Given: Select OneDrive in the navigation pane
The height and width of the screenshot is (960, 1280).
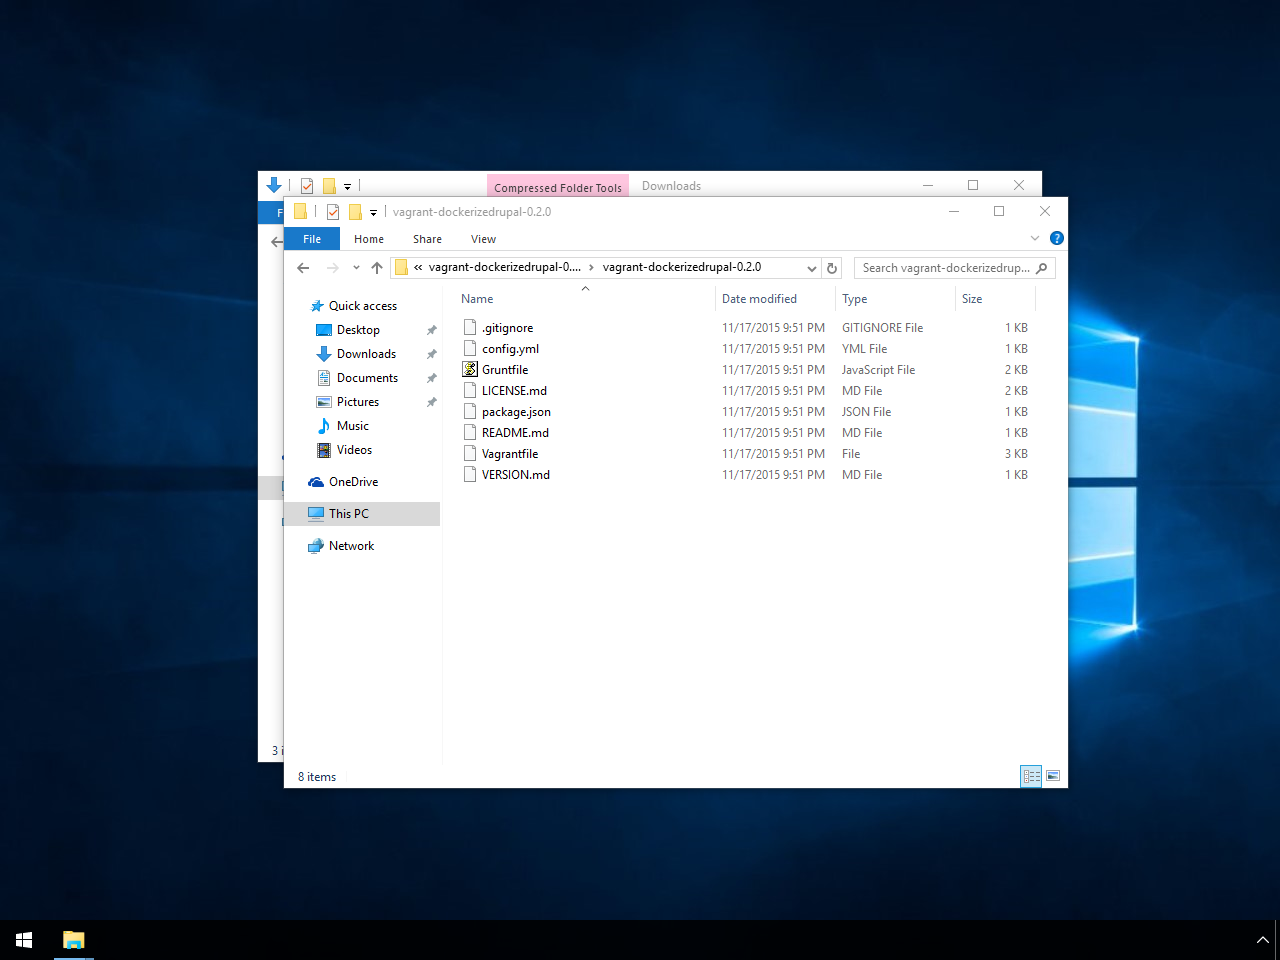Looking at the screenshot, I should (x=353, y=482).
